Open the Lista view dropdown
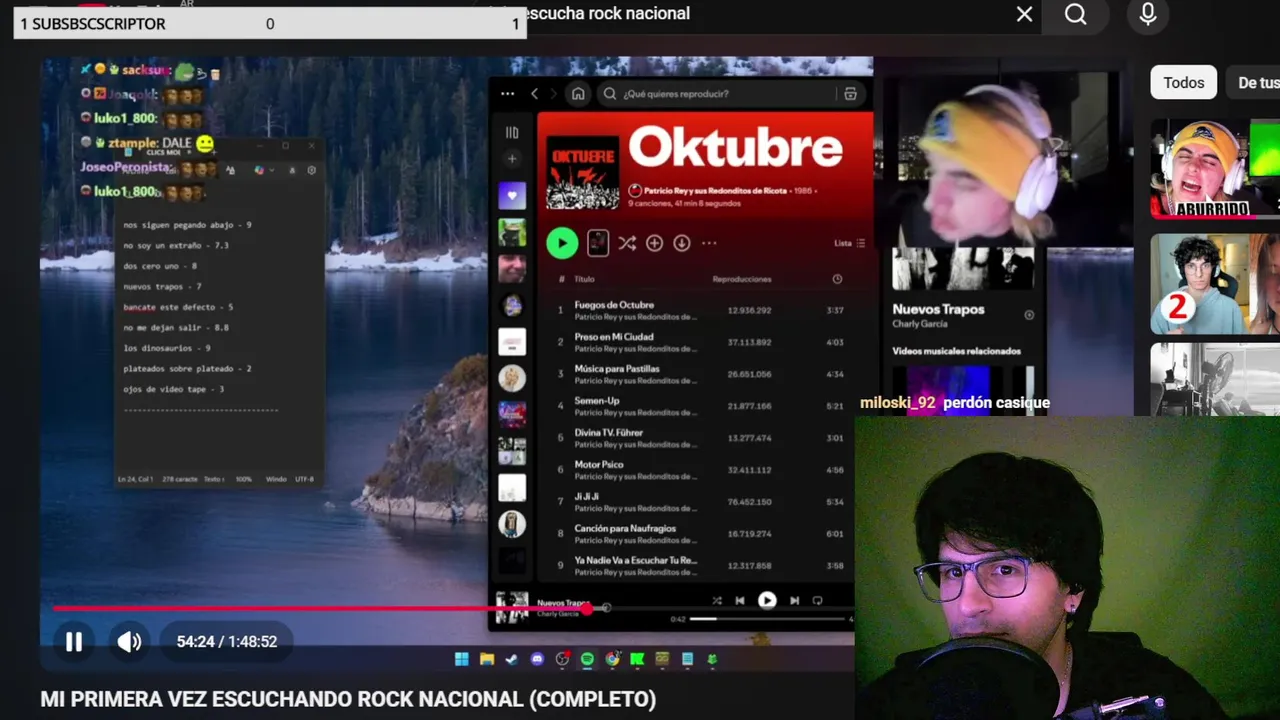 pos(849,243)
